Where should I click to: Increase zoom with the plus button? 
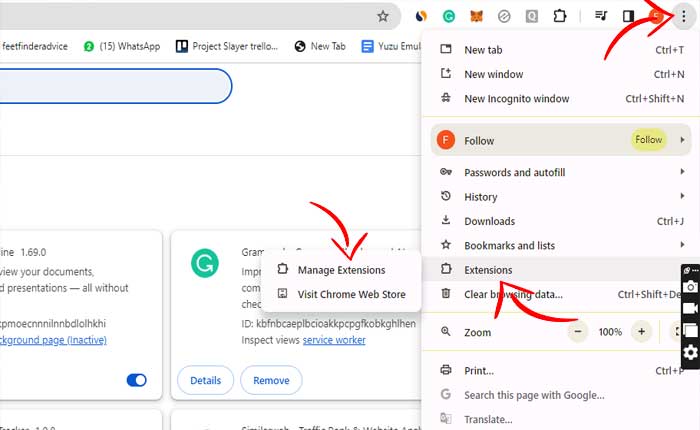click(642, 332)
